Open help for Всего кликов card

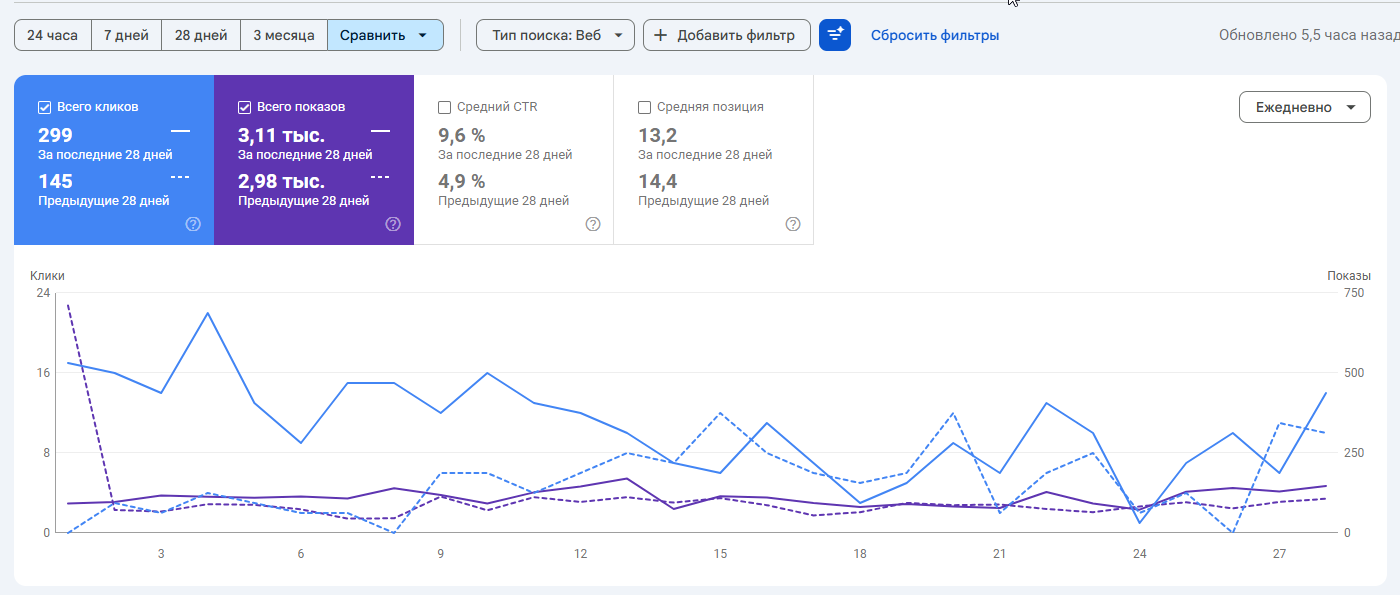pos(193,224)
